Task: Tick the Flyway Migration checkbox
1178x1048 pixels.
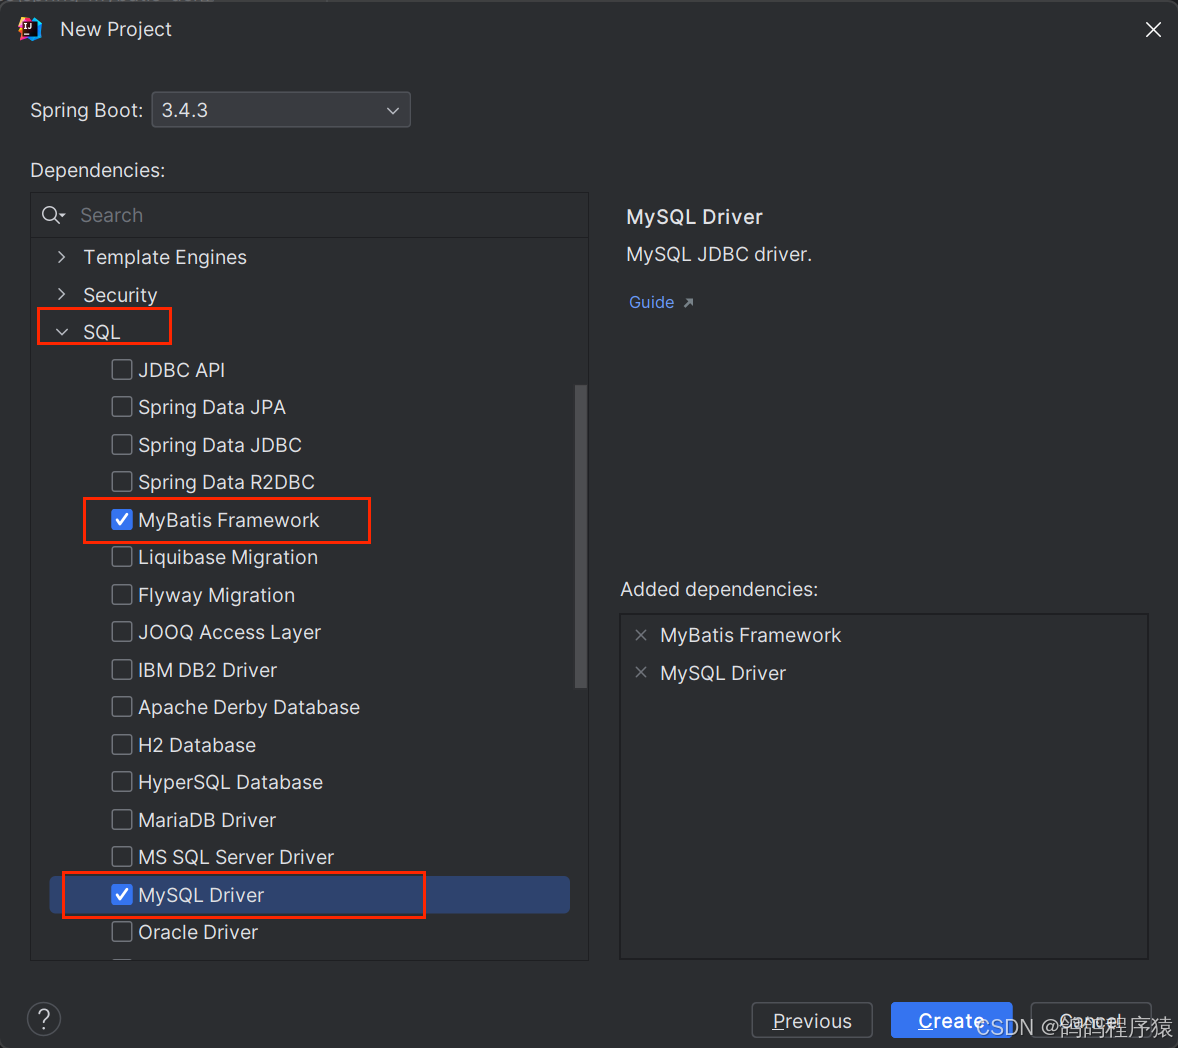Action: coord(122,595)
